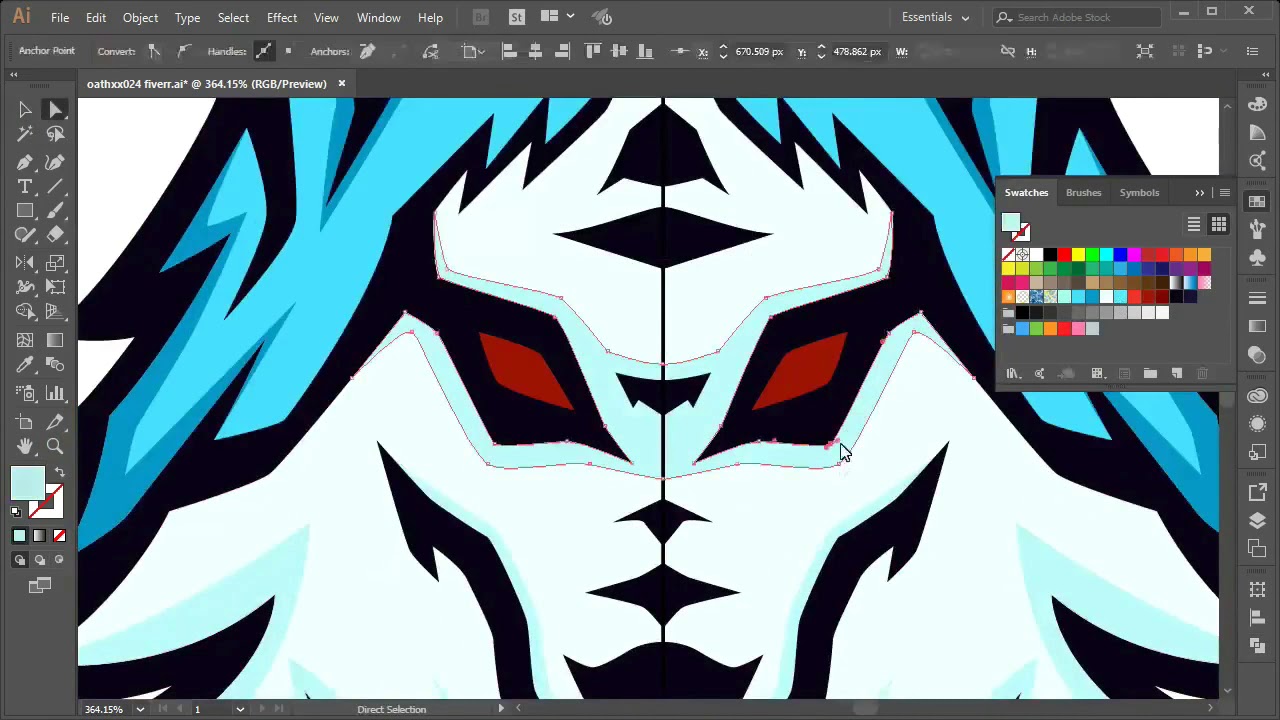
Task: Select the Shaper tool
Action: [25, 235]
